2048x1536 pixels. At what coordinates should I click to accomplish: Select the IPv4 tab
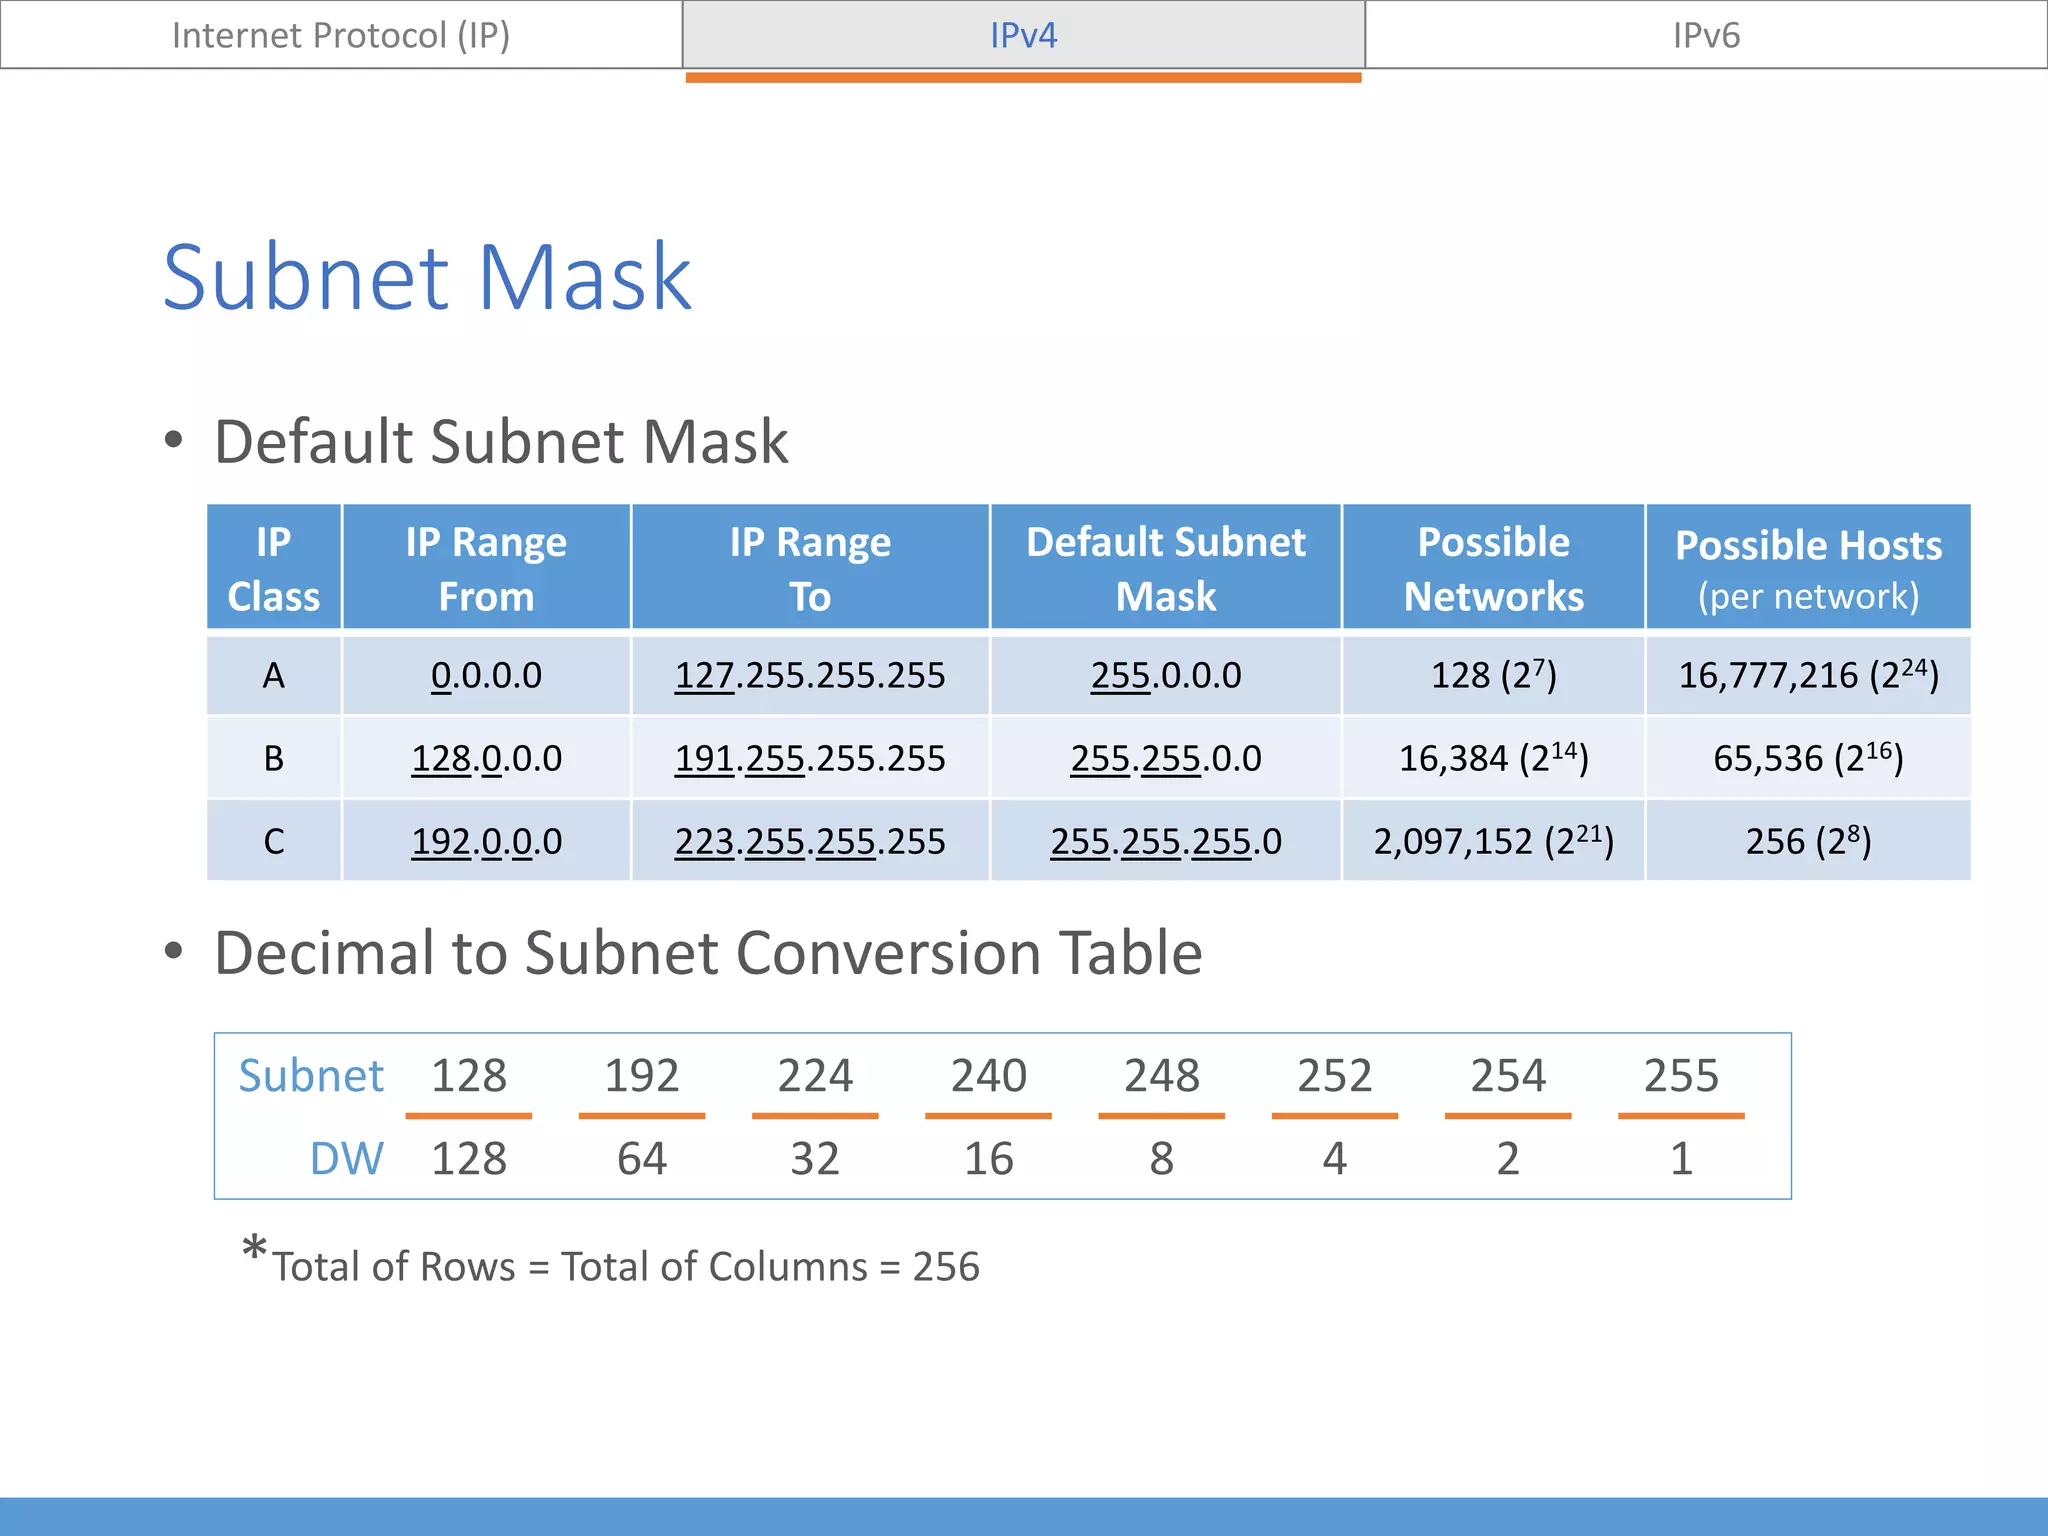click(x=1023, y=35)
